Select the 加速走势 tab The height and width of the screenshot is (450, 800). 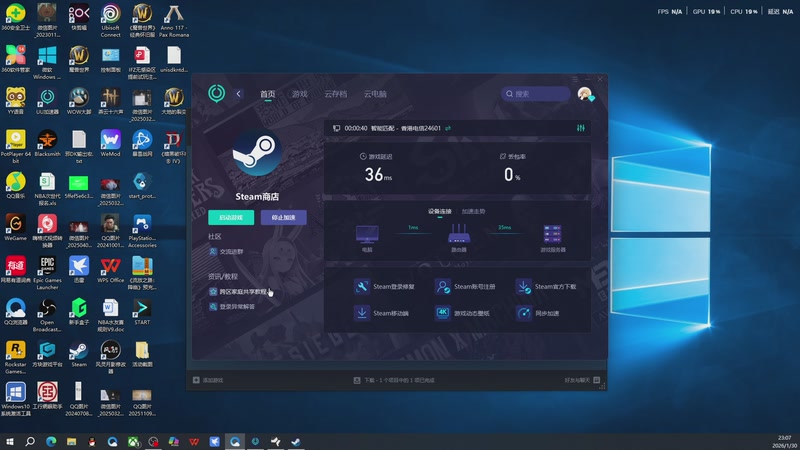pos(473,211)
